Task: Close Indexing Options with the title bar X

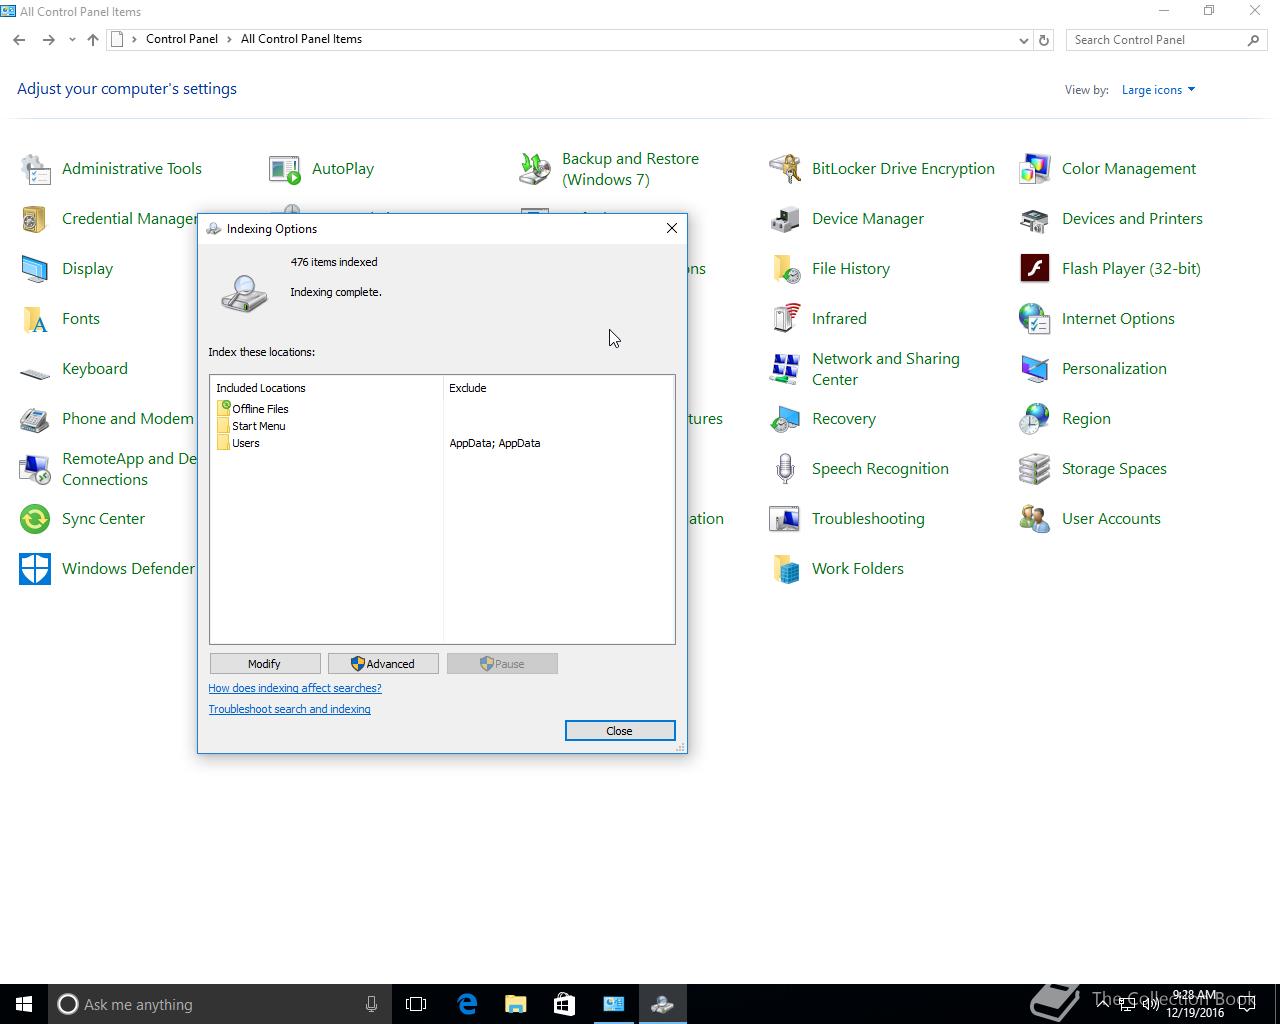Action: (672, 228)
